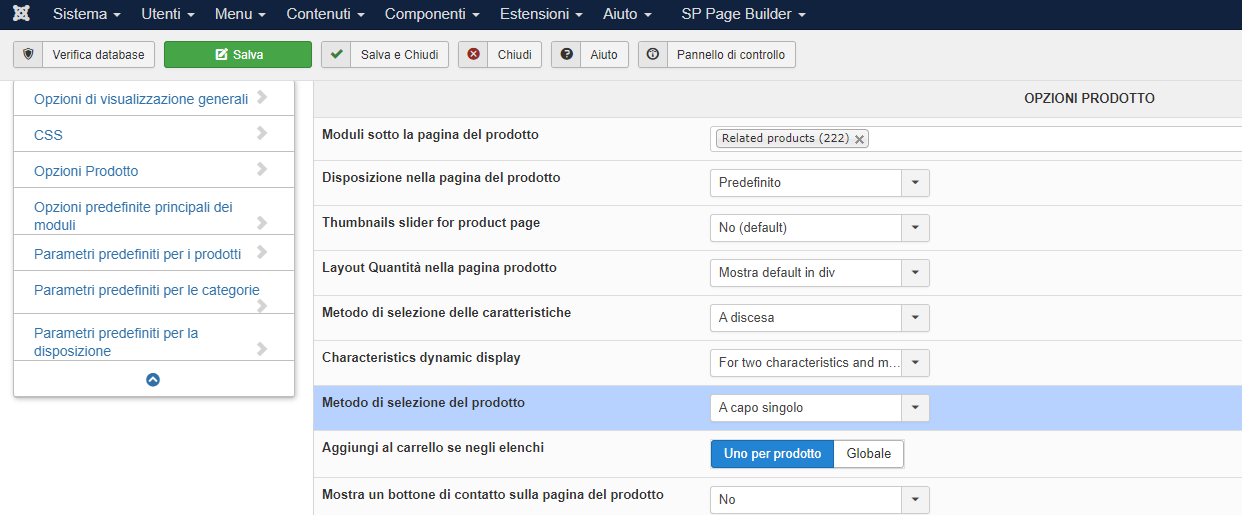
Task: Open the Estensioni menu
Action: point(541,15)
